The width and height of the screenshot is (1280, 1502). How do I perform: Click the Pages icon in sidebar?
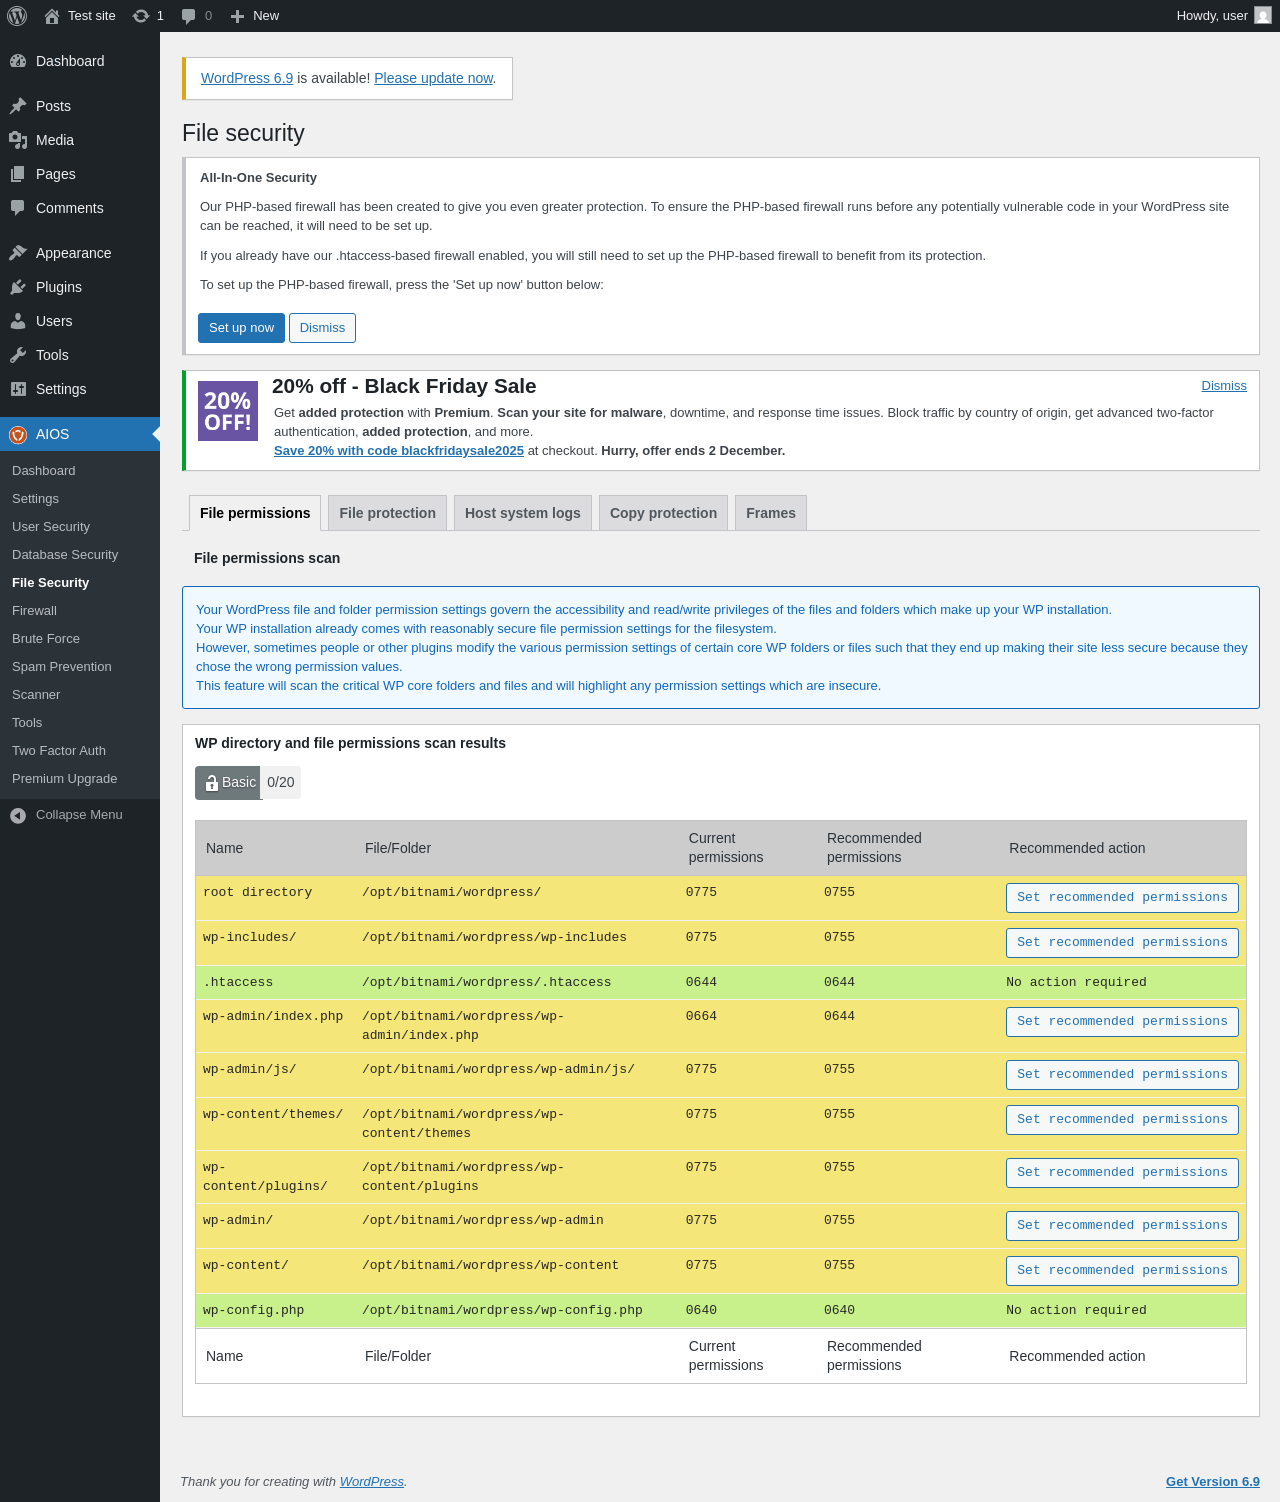pos(18,174)
